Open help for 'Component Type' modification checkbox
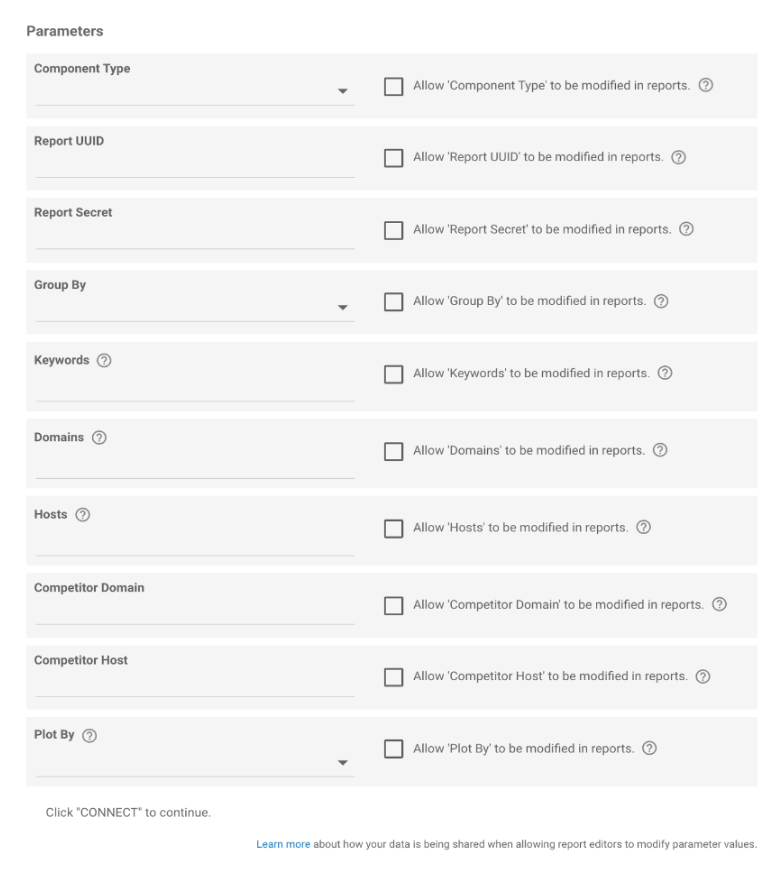777x869 pixels. click(706, 86)
